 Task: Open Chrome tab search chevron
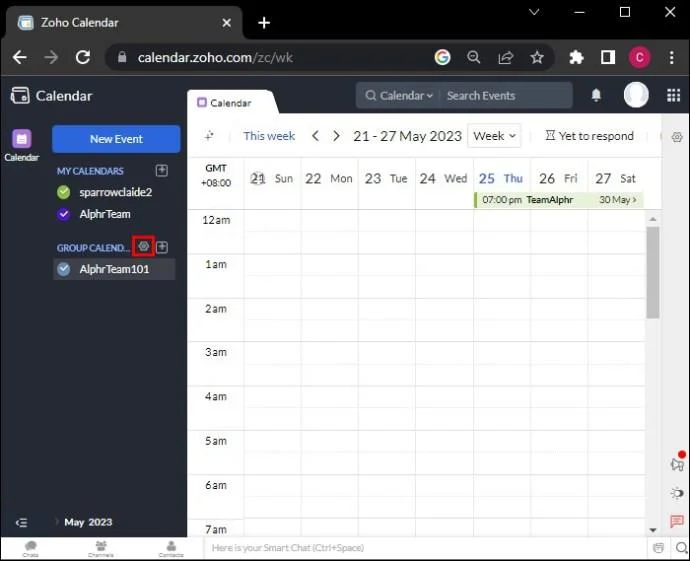coord(534,12)
